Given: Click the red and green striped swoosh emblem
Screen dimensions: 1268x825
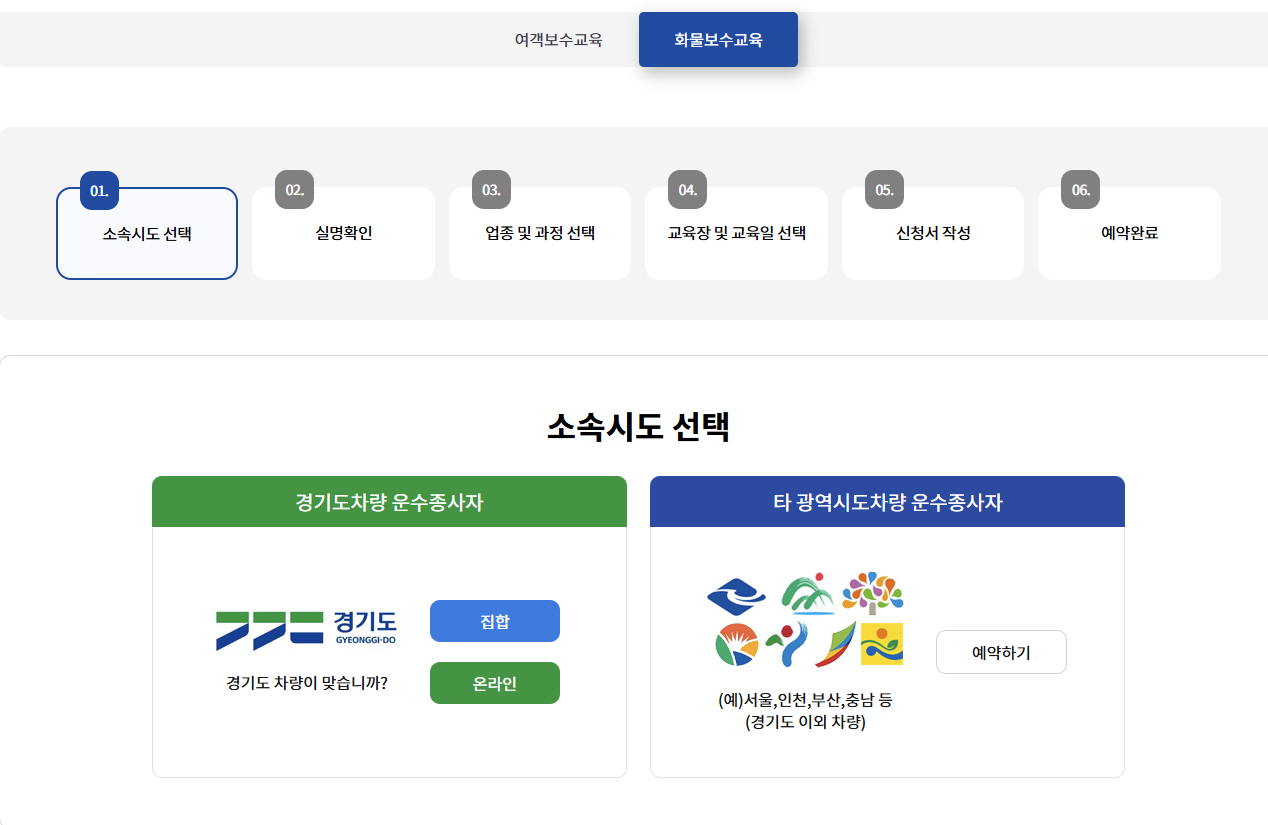Looking at the screenshot, I should [835, 644].
